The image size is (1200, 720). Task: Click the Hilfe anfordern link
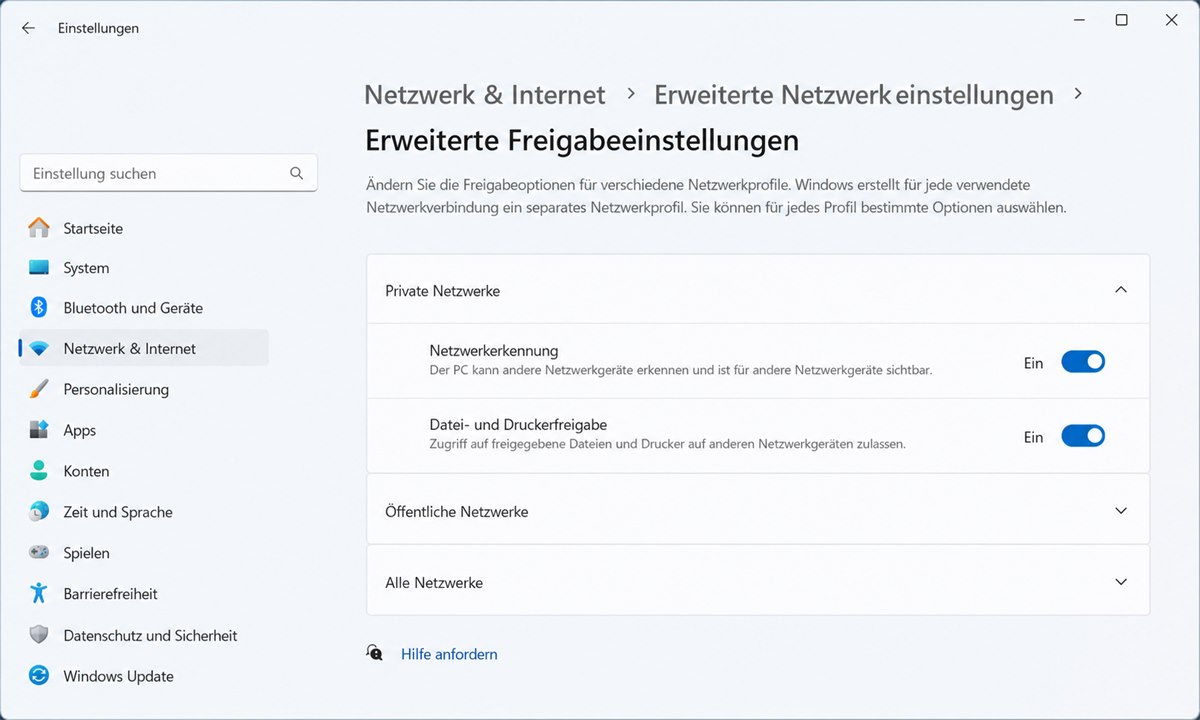point(449,654)
